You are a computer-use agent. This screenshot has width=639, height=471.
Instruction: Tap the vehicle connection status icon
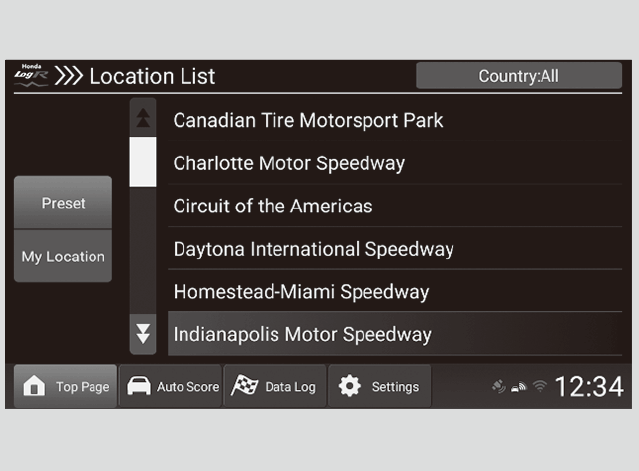click(519, 387)
